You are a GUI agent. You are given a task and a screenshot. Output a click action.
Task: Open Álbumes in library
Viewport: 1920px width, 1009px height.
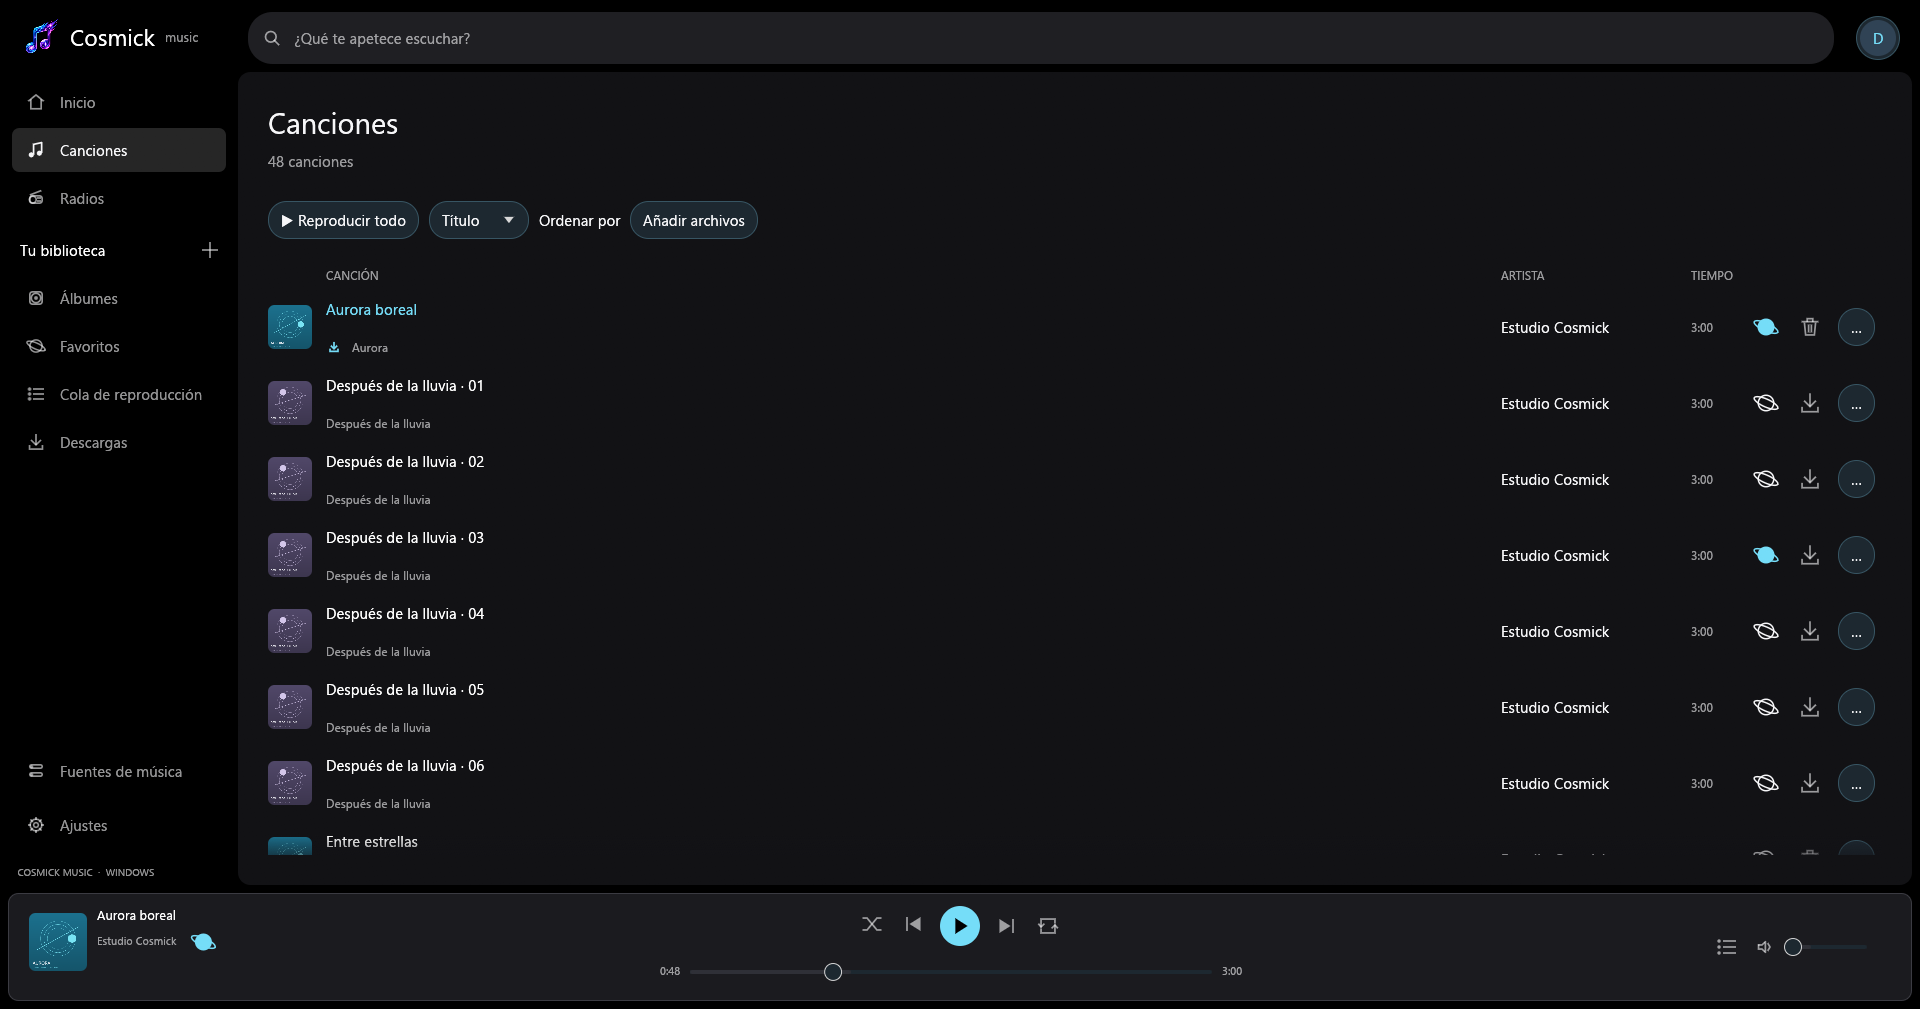click(119, 298)
